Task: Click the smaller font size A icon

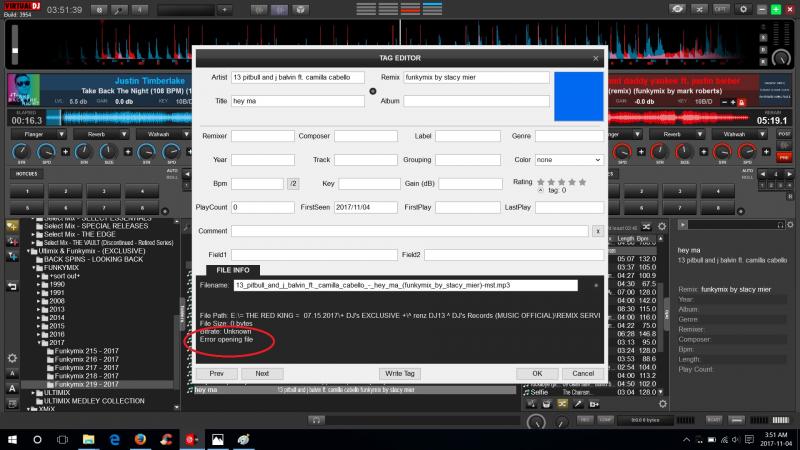Action: coord(12,373)
